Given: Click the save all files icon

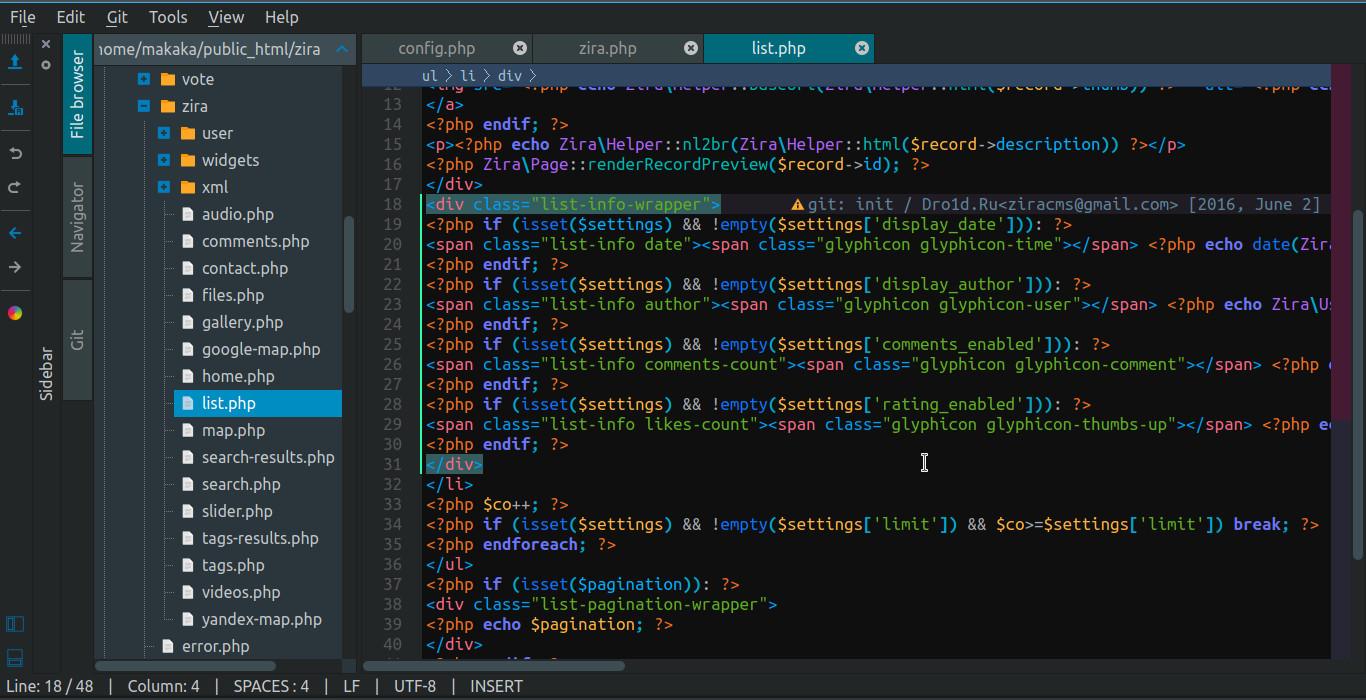Looking at the screenshot, I should click(x=15, y=107).
